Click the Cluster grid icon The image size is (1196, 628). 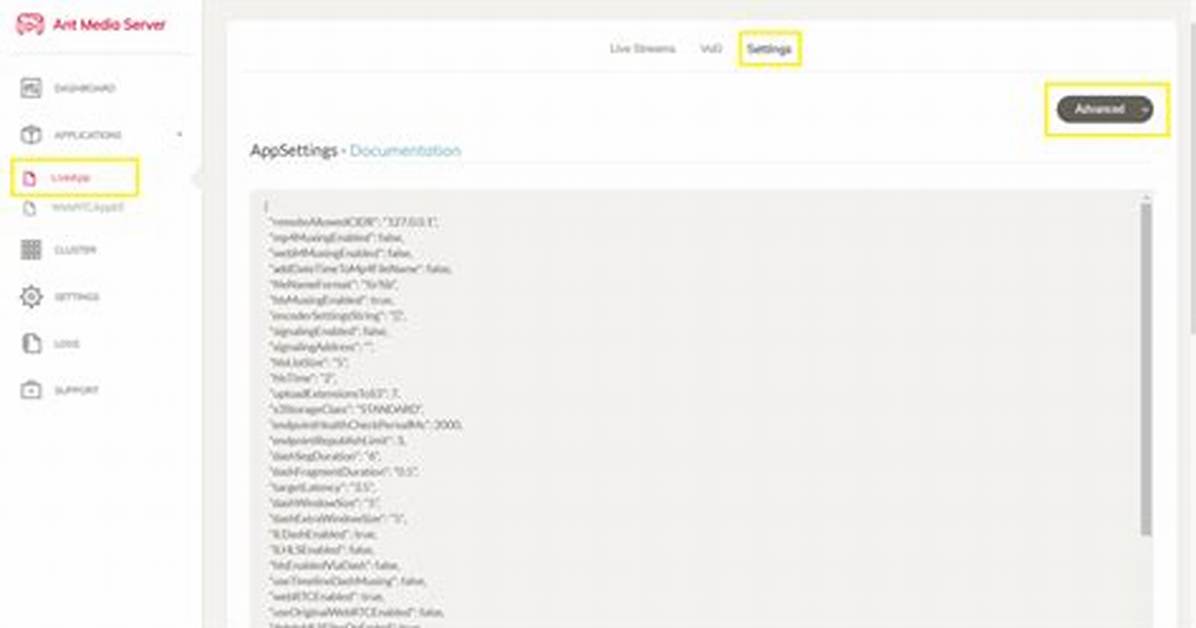[x=31, y=250]
